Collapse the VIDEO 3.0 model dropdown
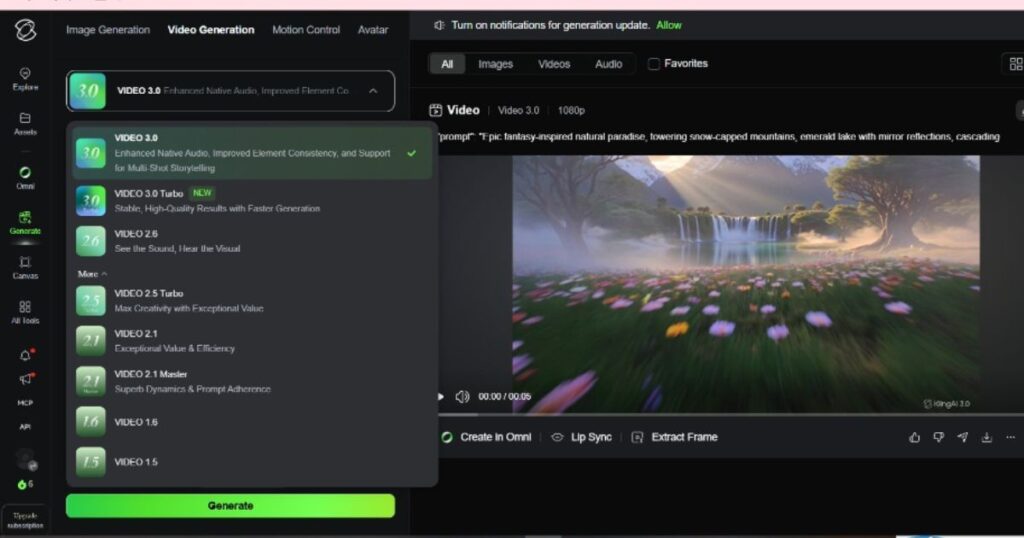 (231, 91)
